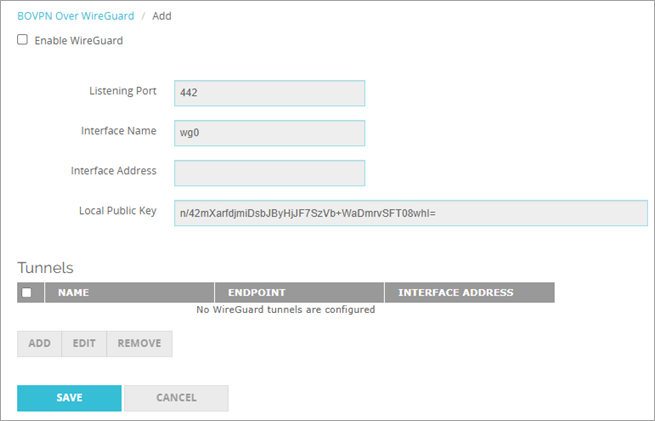This screenshot has width=655, height=421.
Task: Focus the Interface Address field
Action: (269, 173)
